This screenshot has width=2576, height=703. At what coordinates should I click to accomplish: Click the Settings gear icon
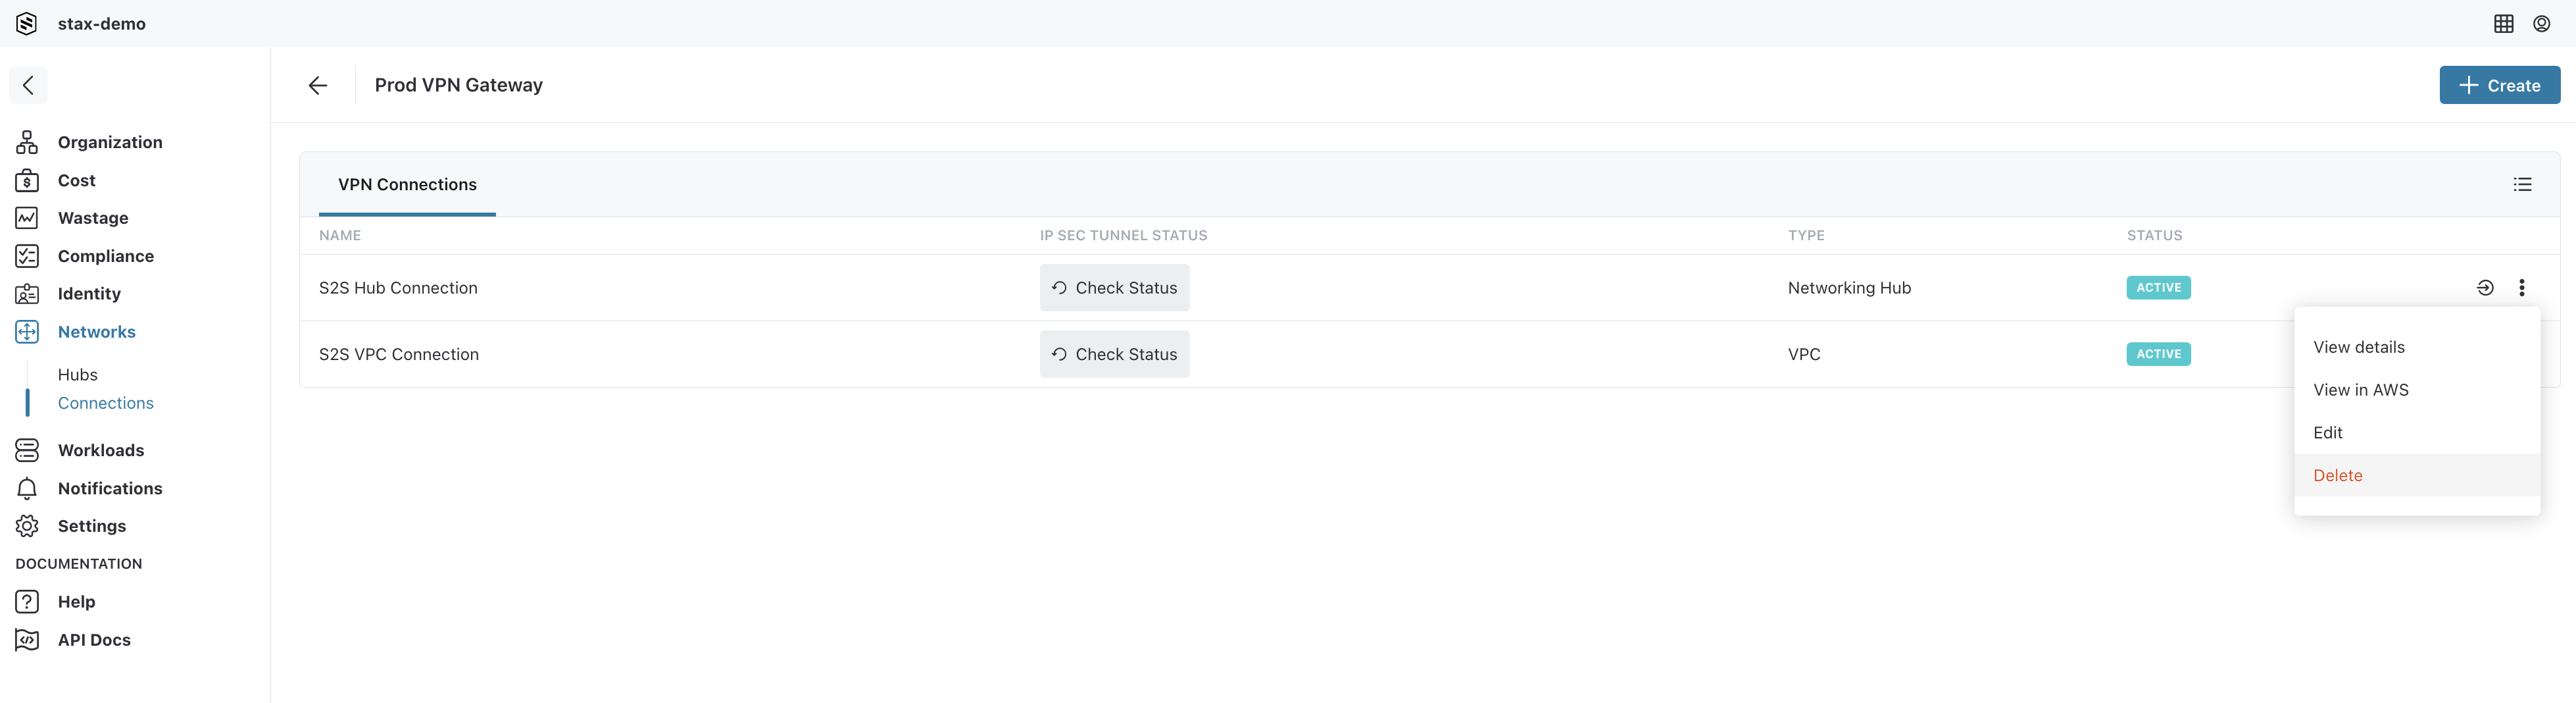27,526
